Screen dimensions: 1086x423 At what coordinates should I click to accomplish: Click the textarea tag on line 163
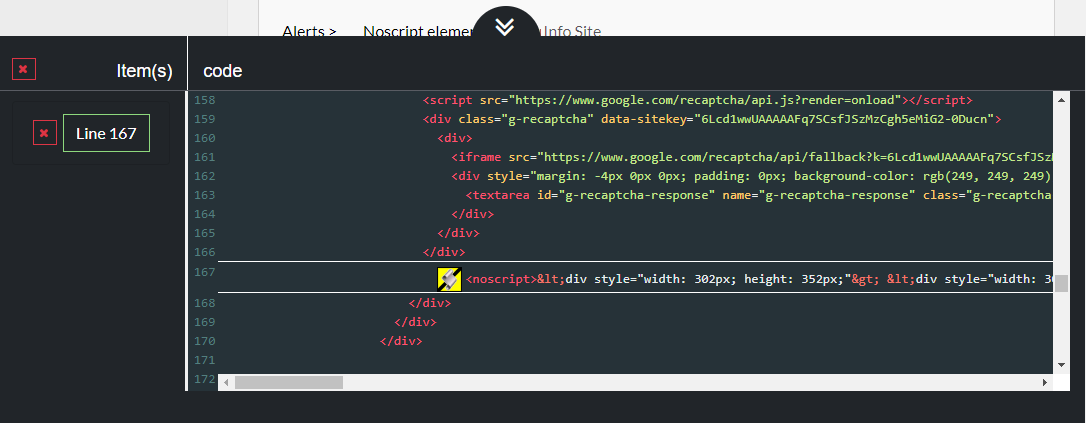point(759,195)
